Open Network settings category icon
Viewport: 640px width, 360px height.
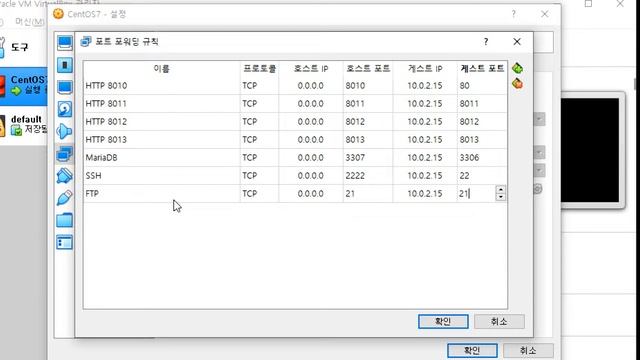64,154
